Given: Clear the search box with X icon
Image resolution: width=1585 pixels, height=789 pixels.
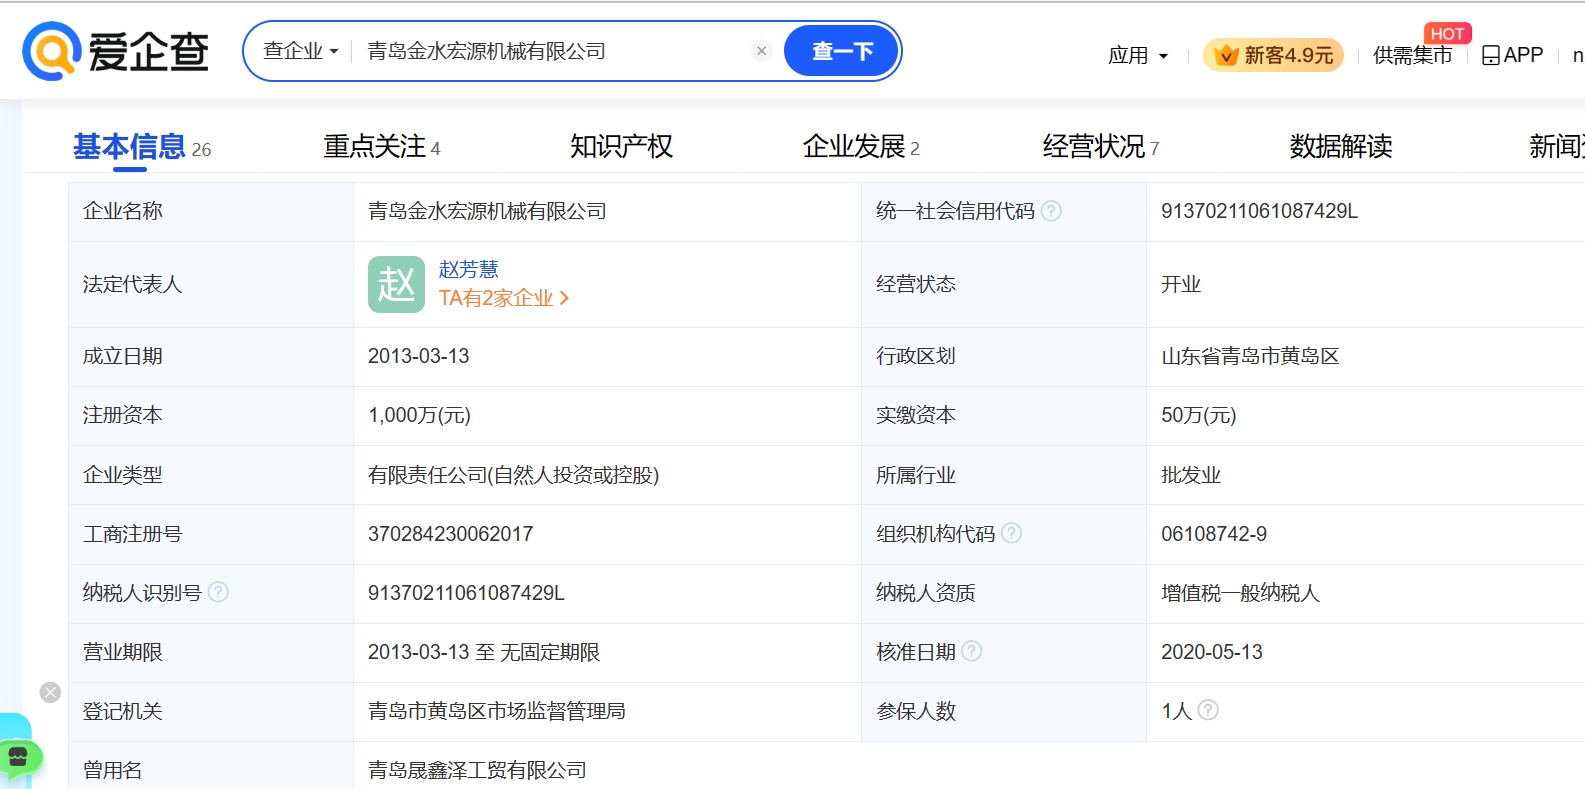Looking at the screenshot, I should click(761, 51).
